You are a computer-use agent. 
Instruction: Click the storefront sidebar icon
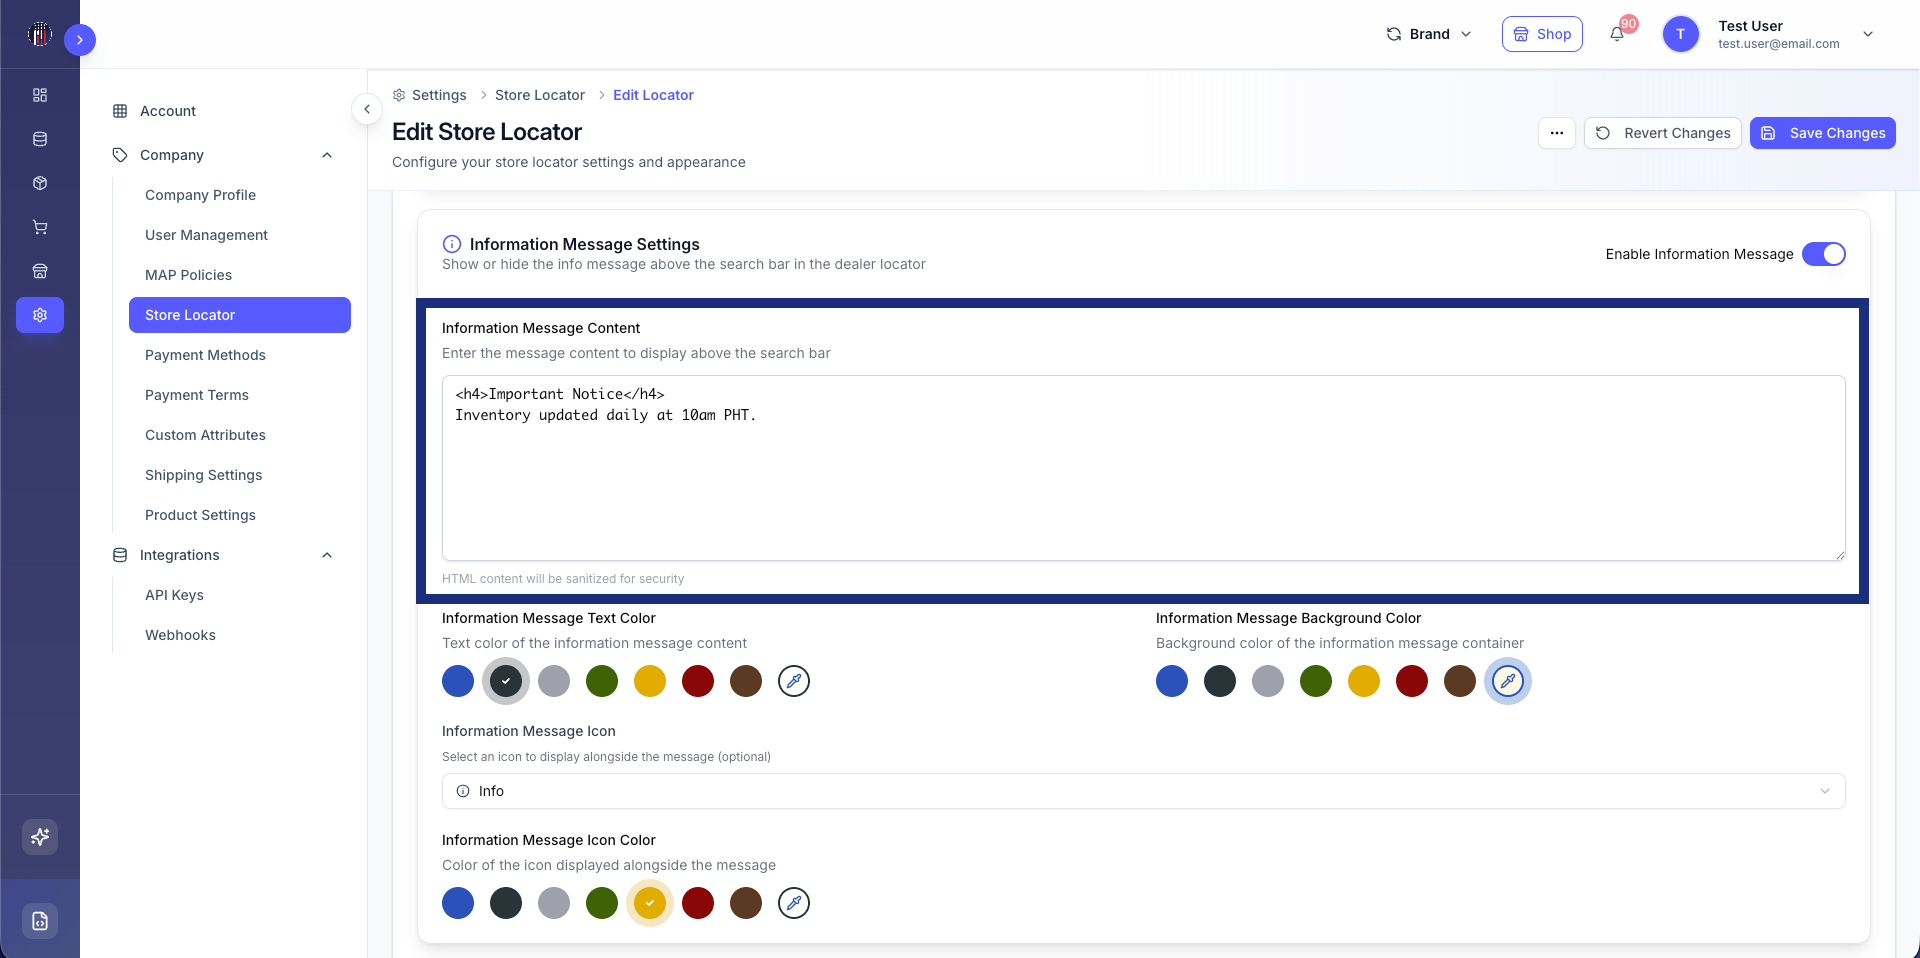pos(40,271)
